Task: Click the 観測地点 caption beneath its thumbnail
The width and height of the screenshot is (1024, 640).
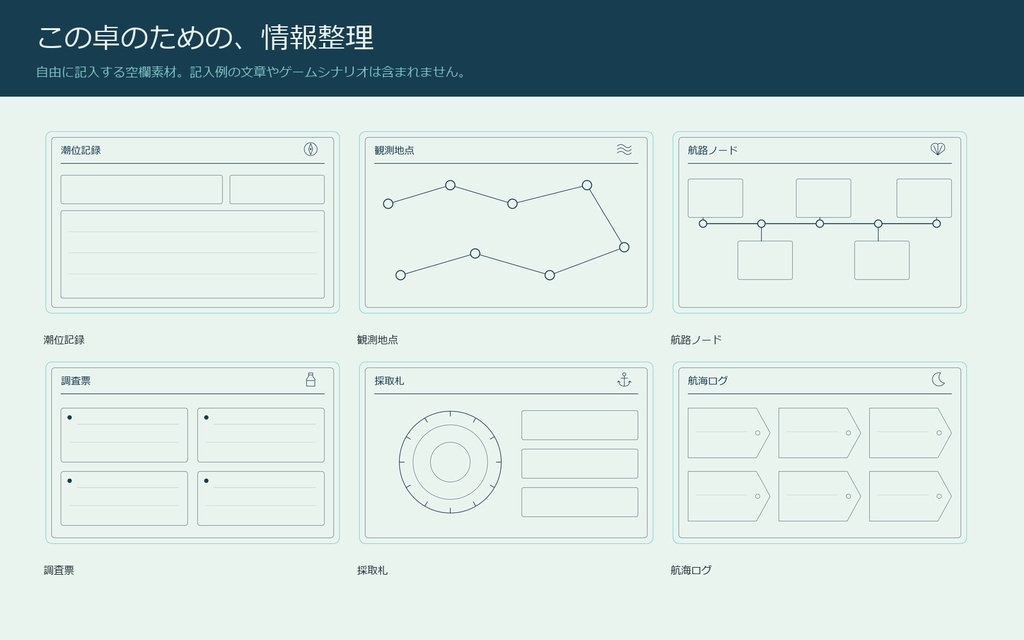Action: [377, 340]
